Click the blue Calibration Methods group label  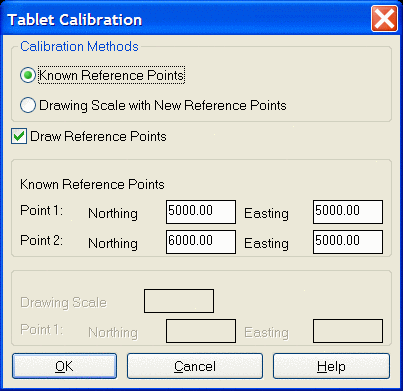[79, 46]
